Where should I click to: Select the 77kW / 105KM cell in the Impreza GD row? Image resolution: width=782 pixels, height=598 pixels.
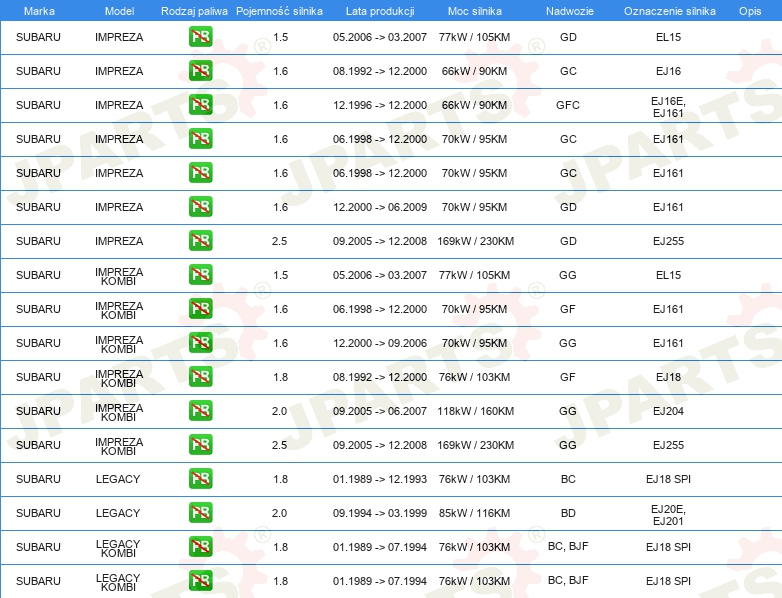pyautogui.click(x=474, y=37)
